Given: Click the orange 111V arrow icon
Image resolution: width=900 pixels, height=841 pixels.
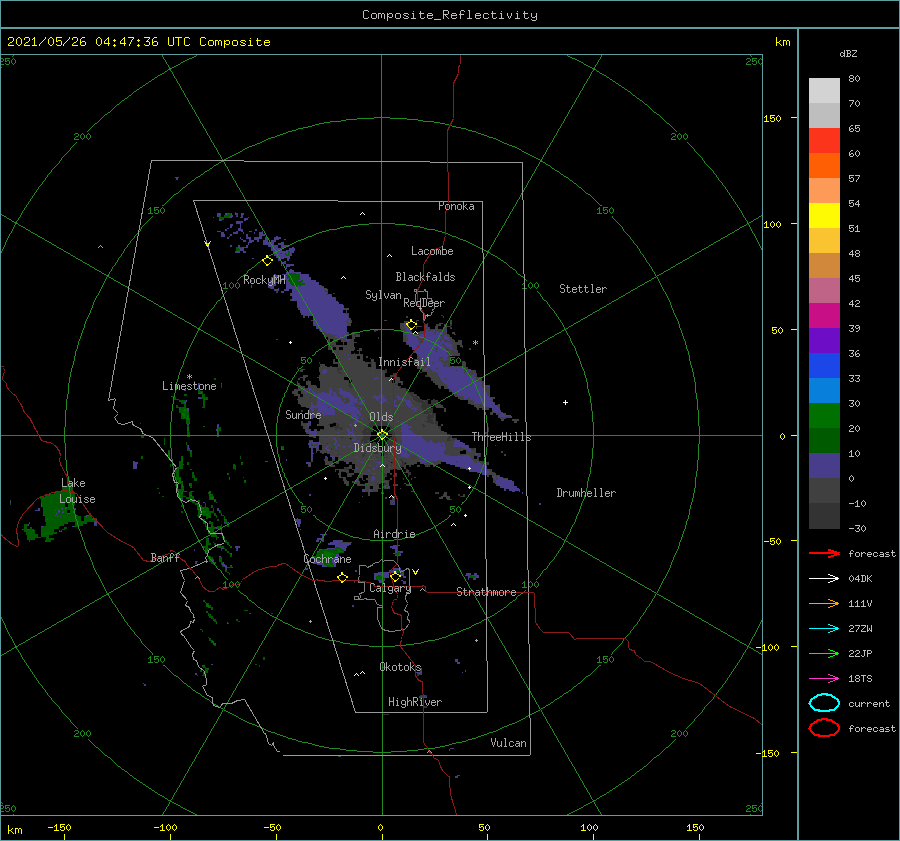Looking at the screenshot, I should point(824,603).
